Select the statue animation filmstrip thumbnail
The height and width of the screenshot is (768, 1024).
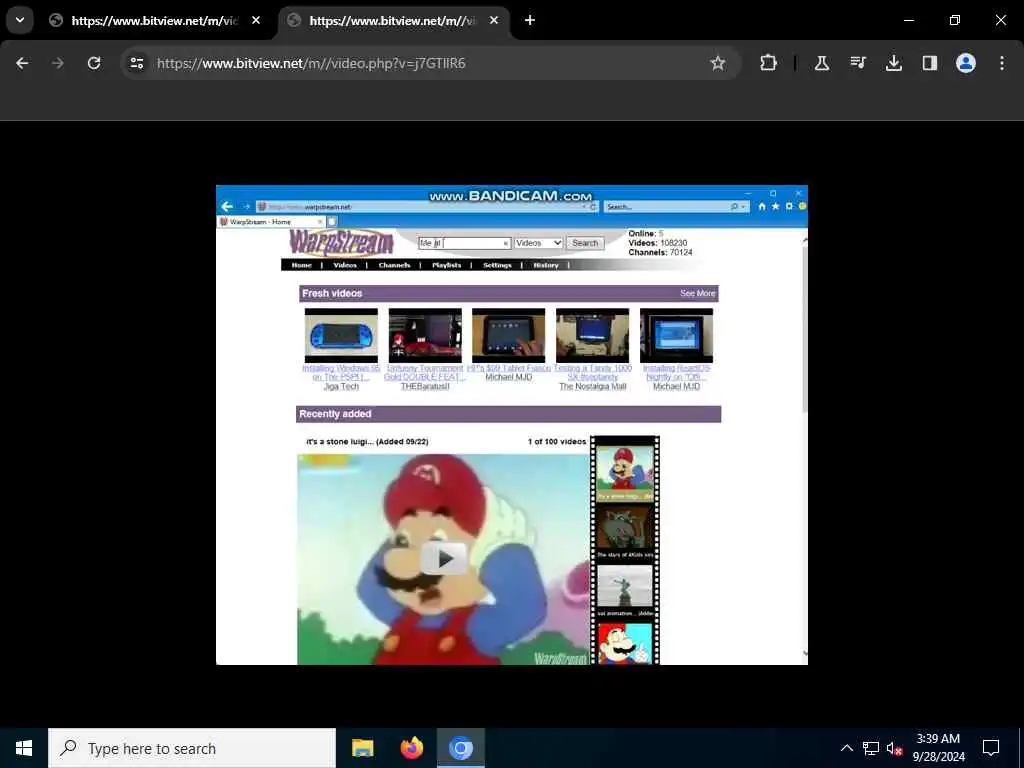click(625, 591)
